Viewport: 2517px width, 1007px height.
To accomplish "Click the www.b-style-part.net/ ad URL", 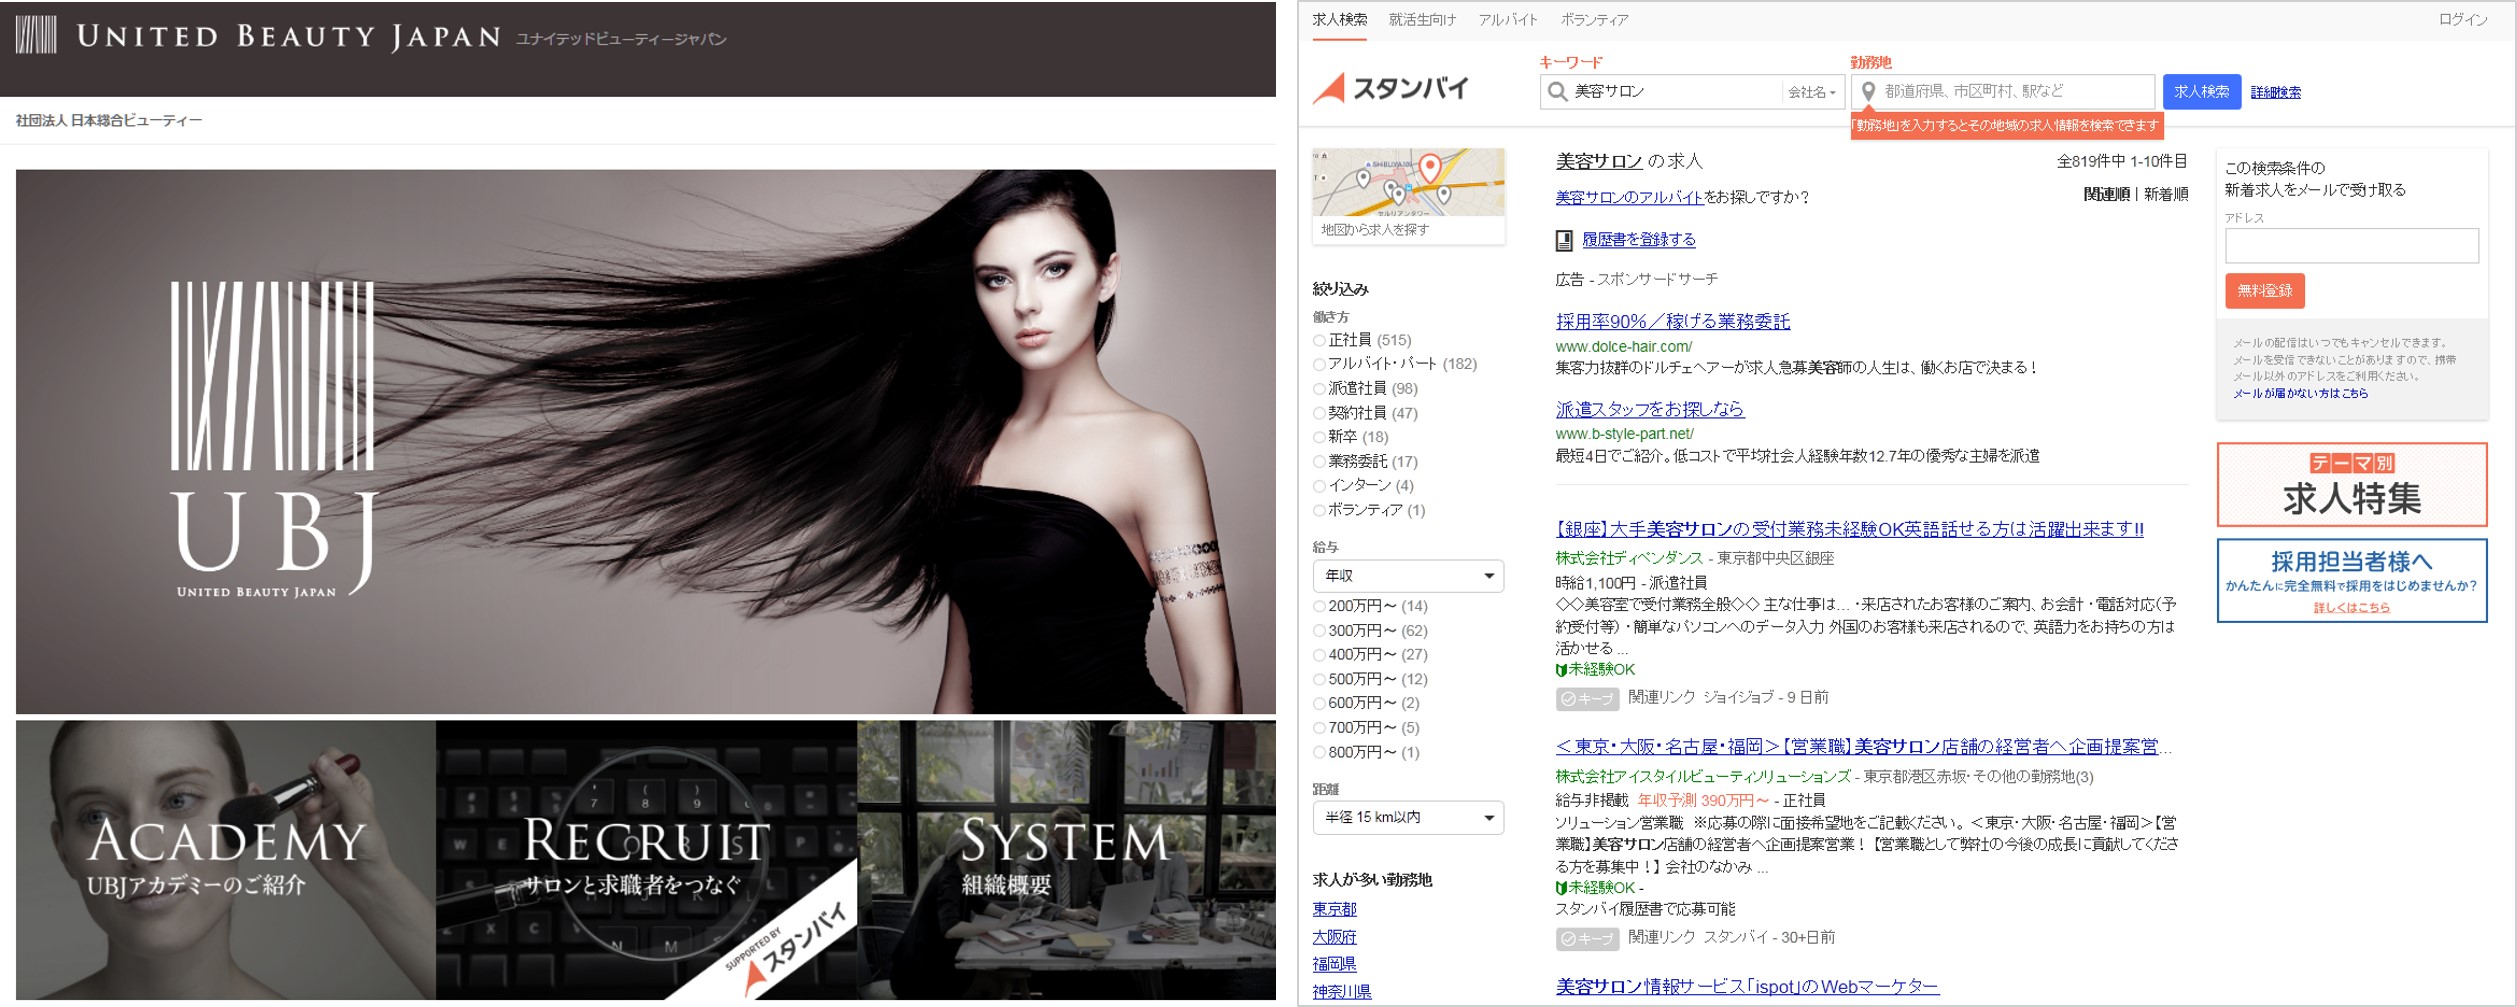I will (1624, 434).
